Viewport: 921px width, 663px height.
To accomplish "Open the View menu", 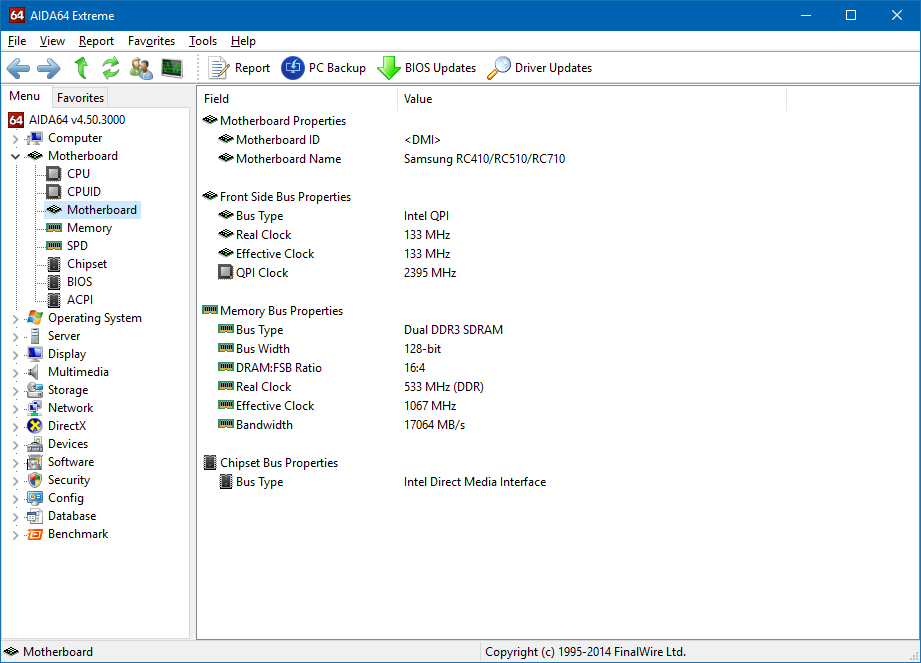I will (52, 41).
